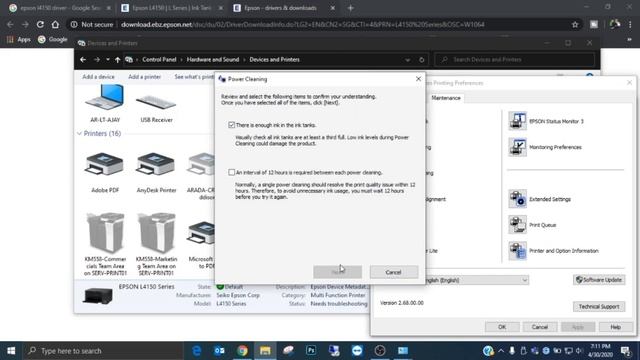Open Outlook from taskbar
The width and height of the screenshot is (640, 360).
(220, 351)
